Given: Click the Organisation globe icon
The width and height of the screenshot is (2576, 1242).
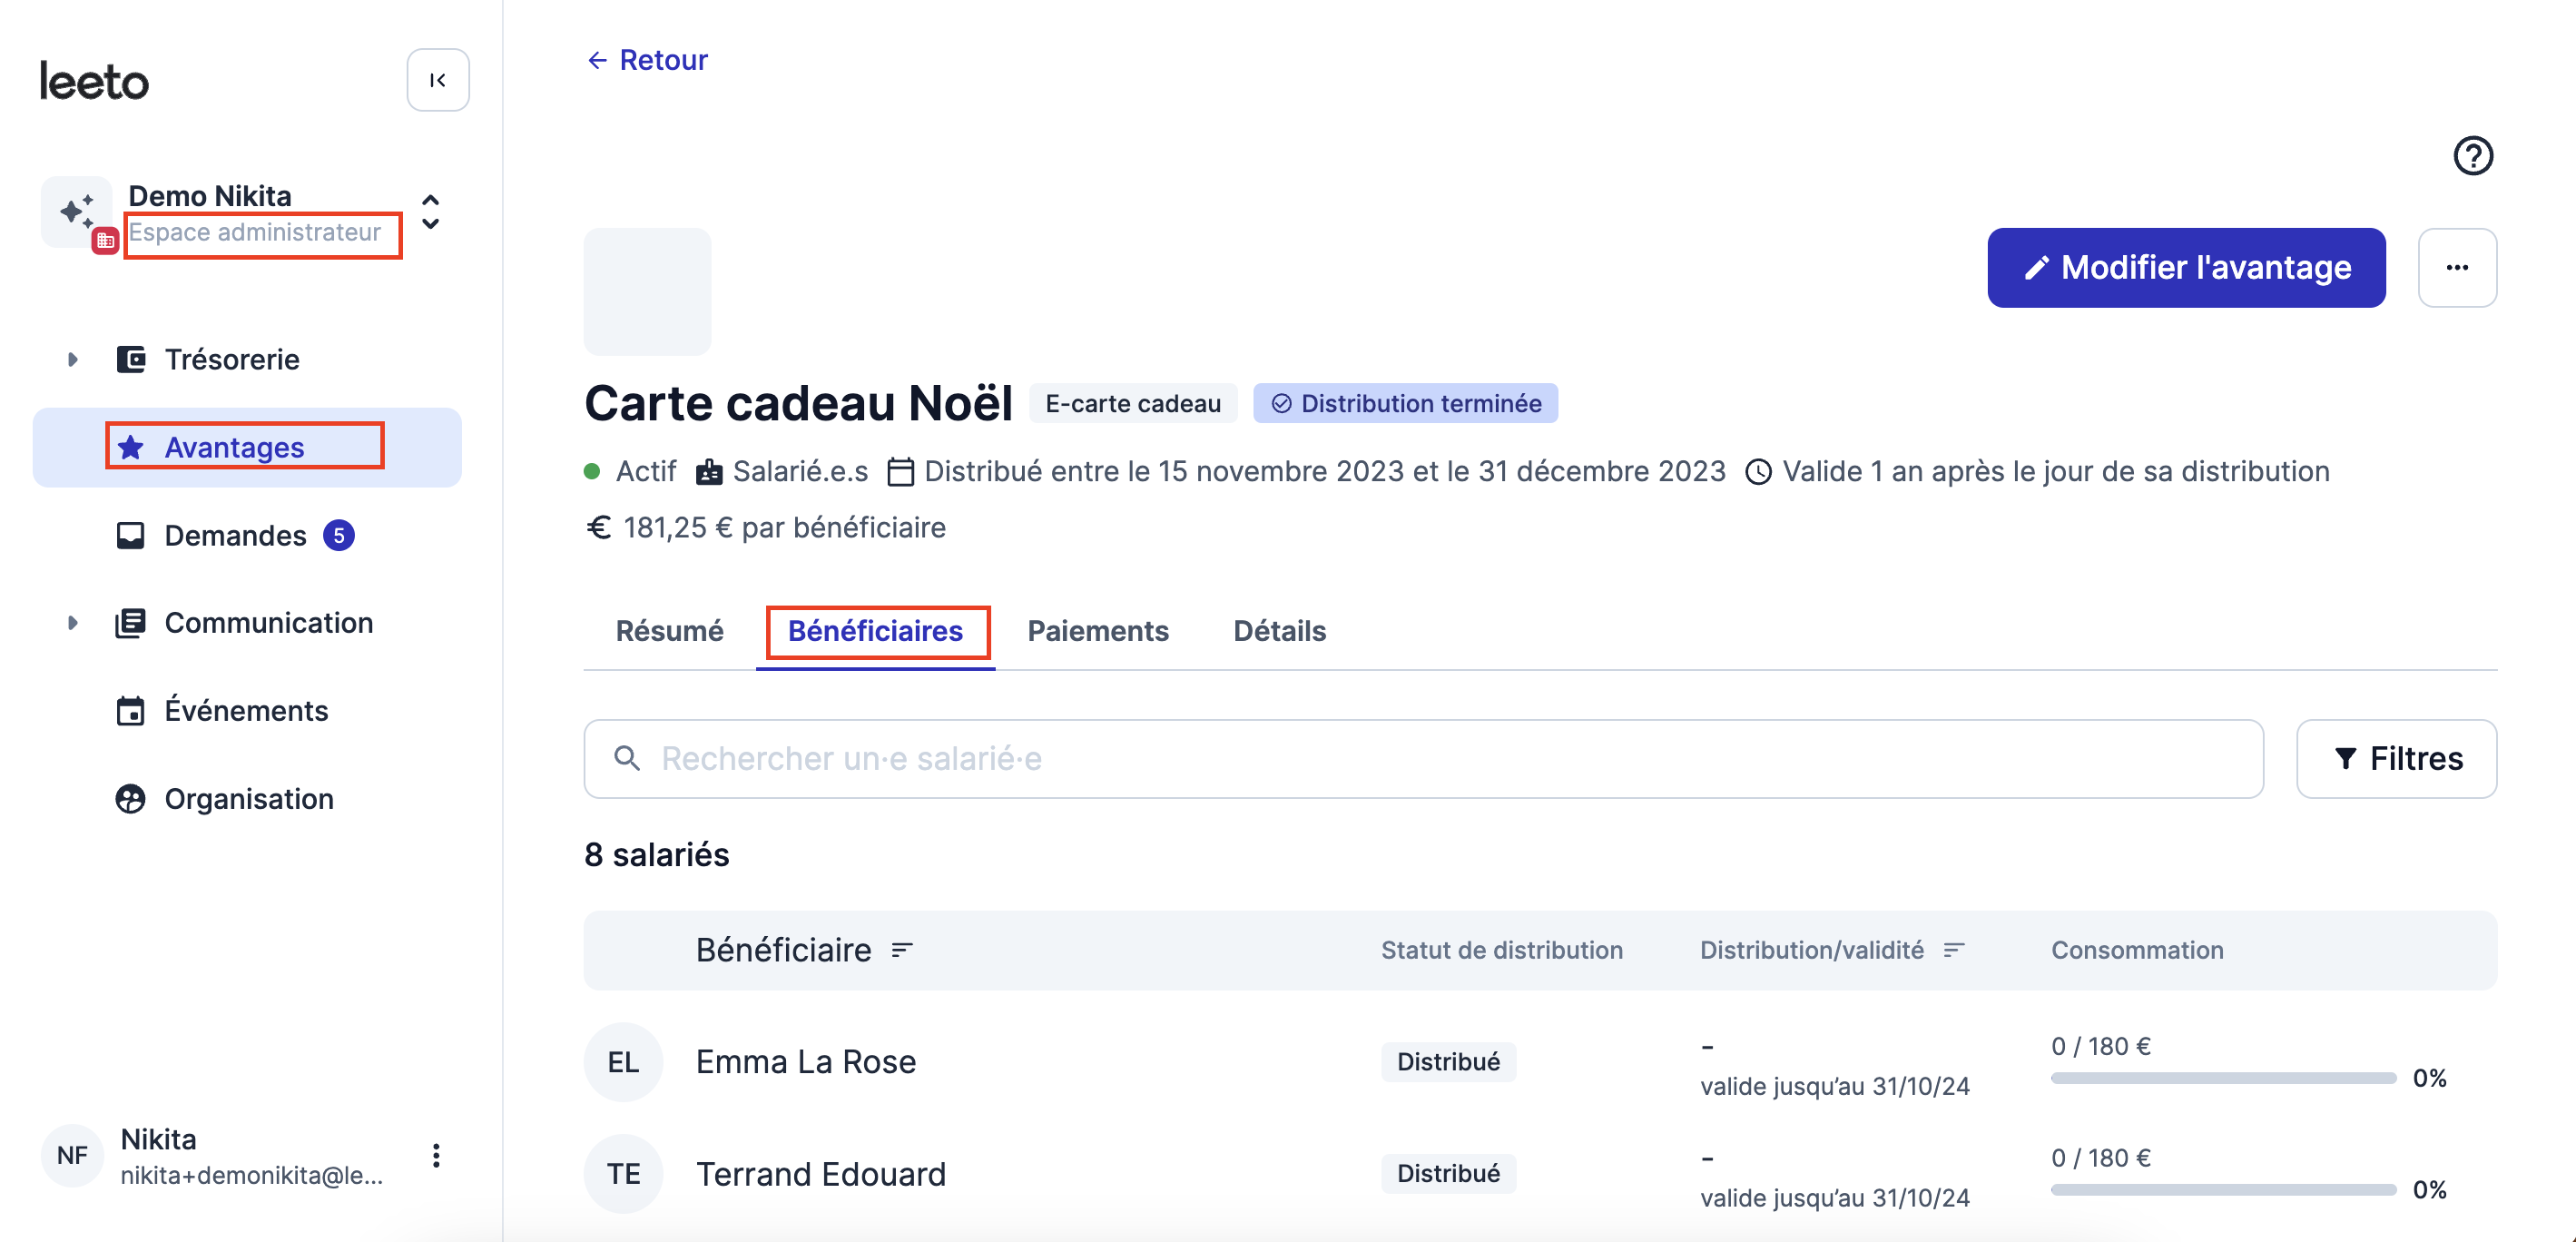Looking at the screenshot, I should (x=131, y=799).
